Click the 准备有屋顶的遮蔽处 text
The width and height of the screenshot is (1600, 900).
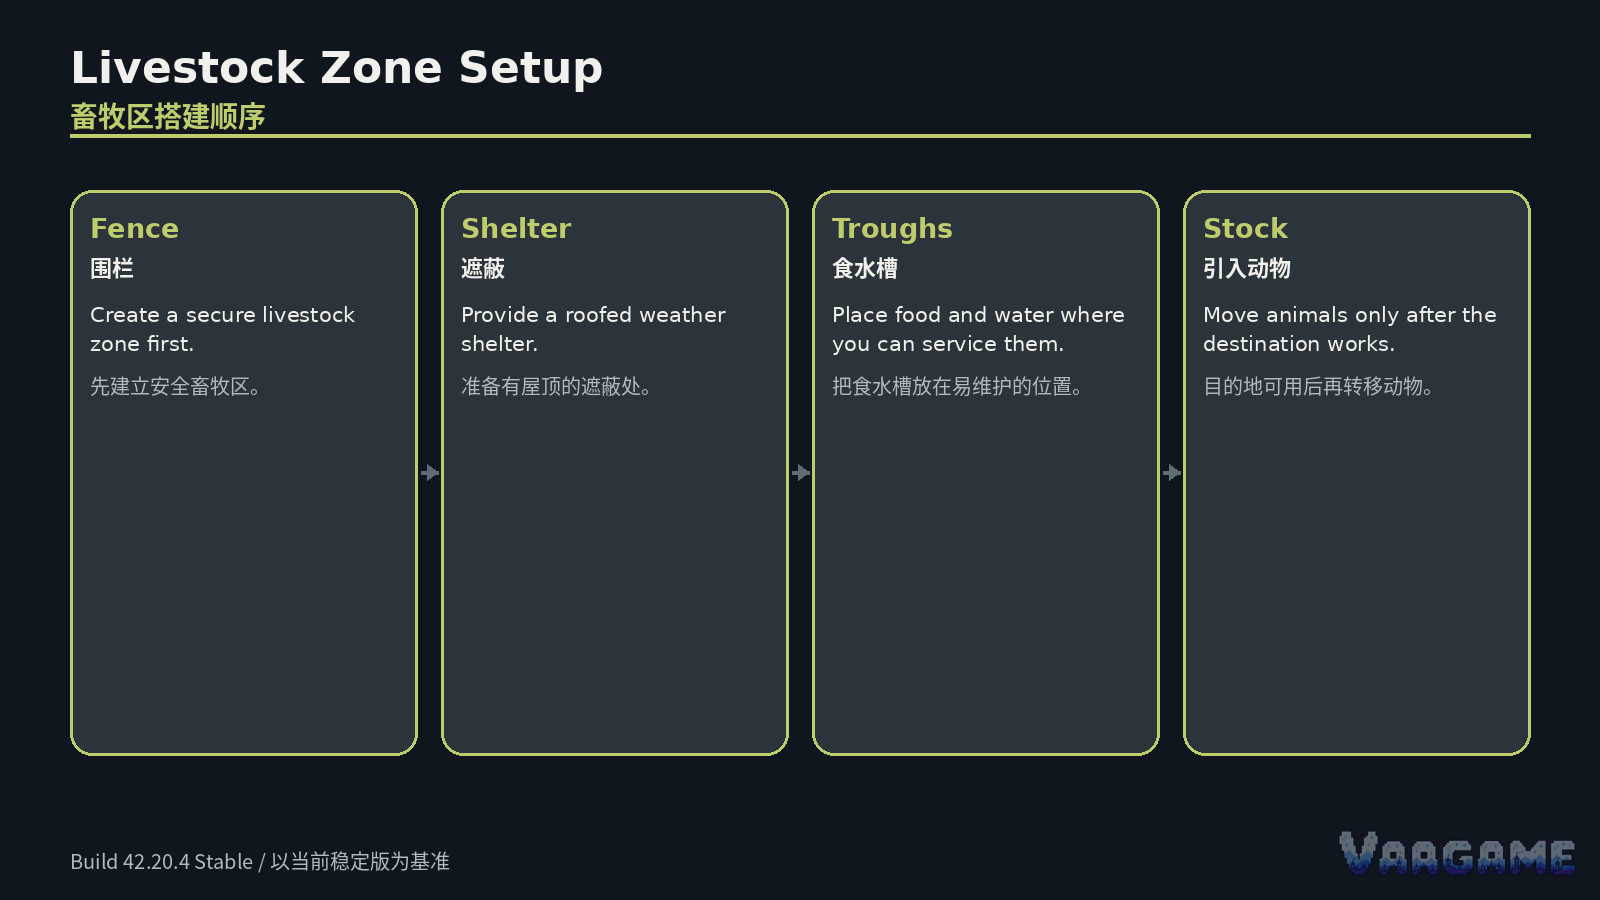pos(556,386)
